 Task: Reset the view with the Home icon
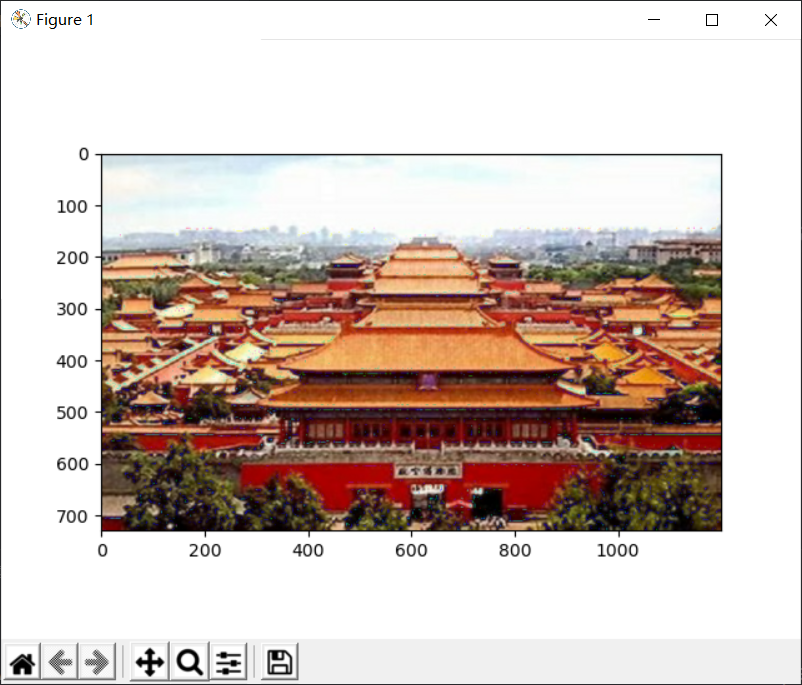(x=21, y=661)
